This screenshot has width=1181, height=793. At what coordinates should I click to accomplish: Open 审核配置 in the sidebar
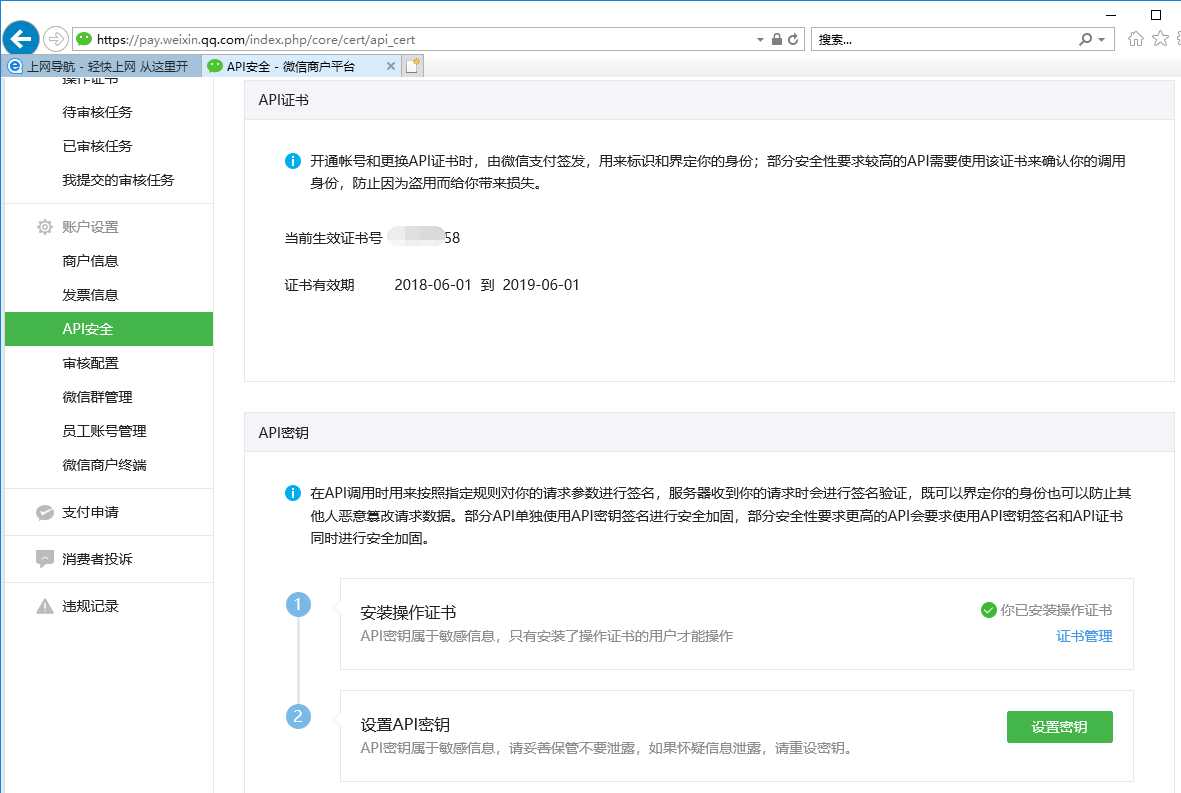(x=90, y=363)
